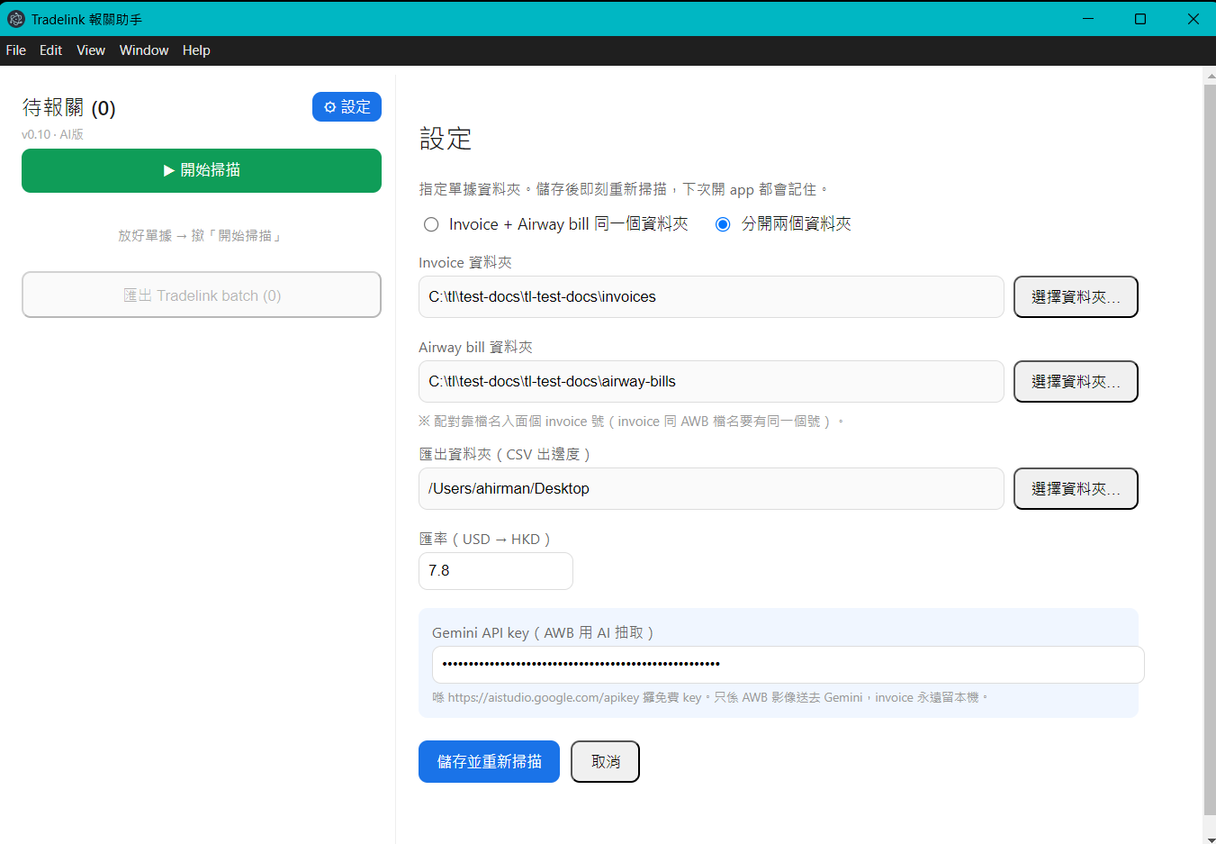The width and height of the screenshot is (1216, 844).
Task: Click the 匯率 USD→HKD rate field
Action: 496,571
